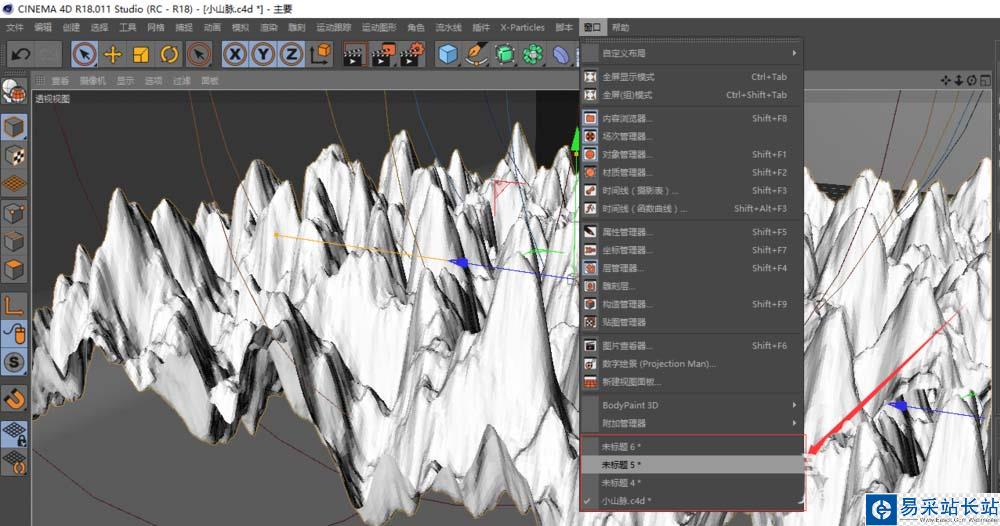The image size is (1000, 526).
Task: Open 材质管理器 entry
Action: click(x=692, y=172)
